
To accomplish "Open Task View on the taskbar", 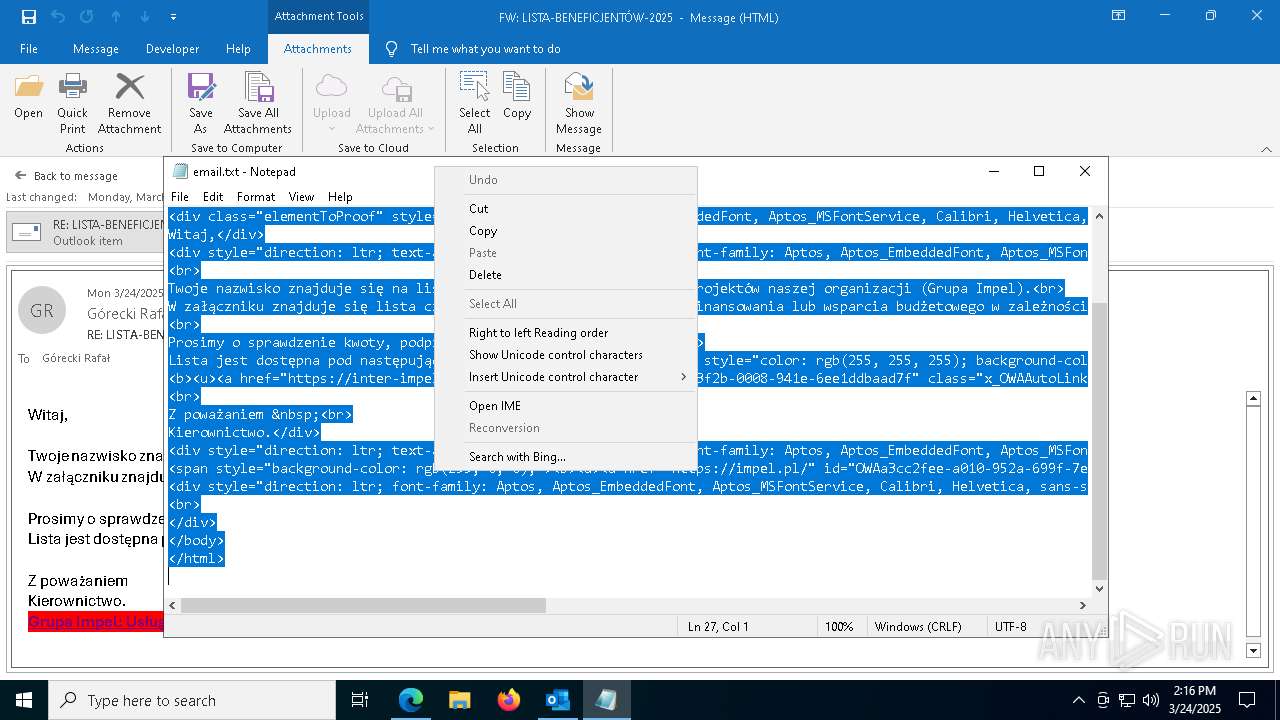I will (360, 700).
